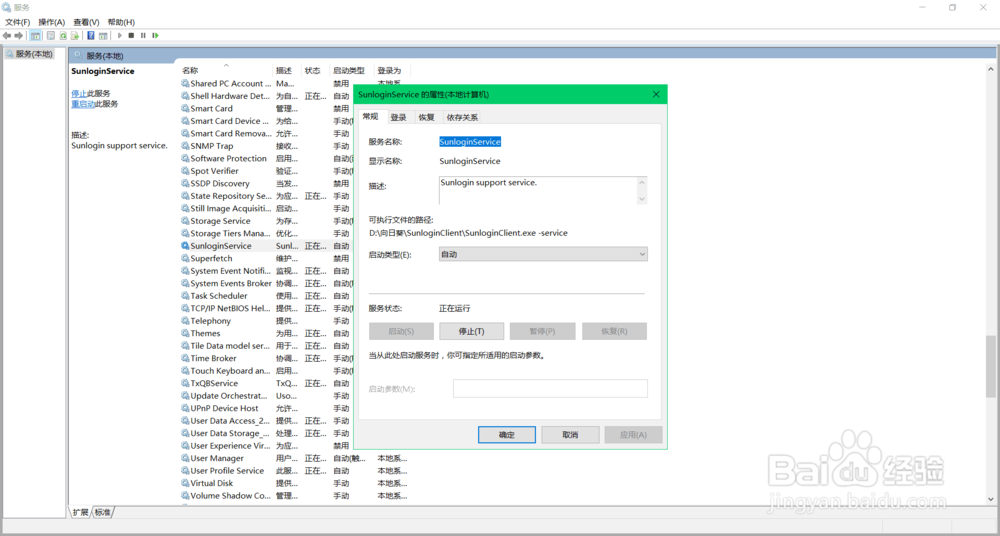The height and width of the screenshot is (536, 1000).
Task: Click the 停止 link for this service
Action: 79,93
